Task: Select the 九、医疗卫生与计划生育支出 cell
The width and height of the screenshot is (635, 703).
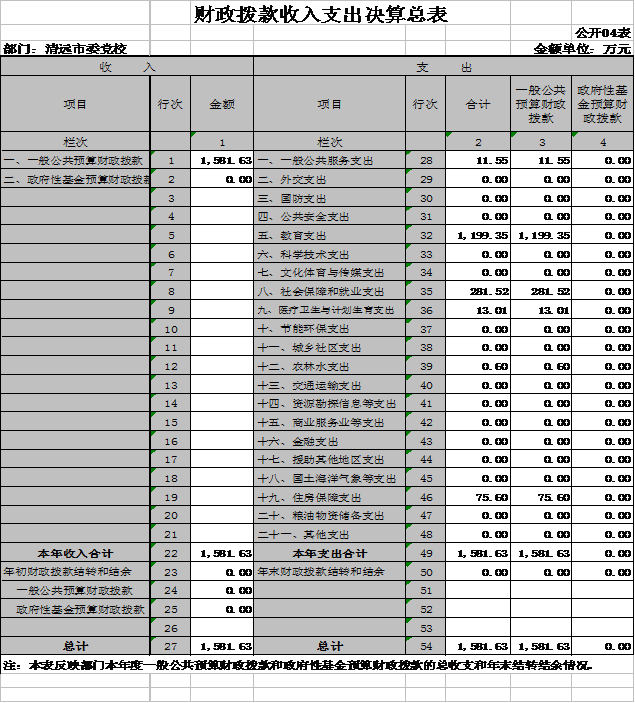Action: [330, 310]
